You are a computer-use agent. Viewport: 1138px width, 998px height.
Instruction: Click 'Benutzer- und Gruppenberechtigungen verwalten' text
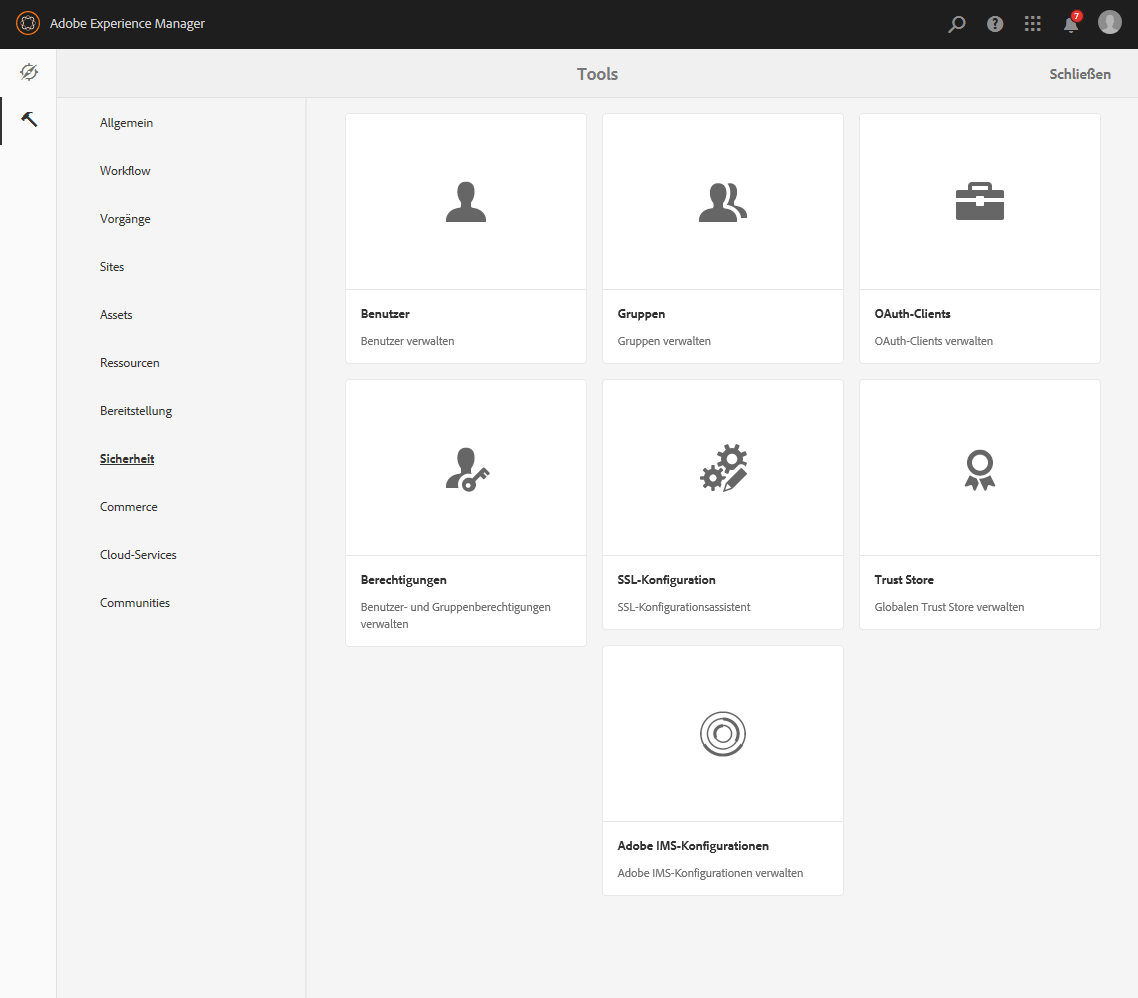pyautogui.click(x=455, y=615)
